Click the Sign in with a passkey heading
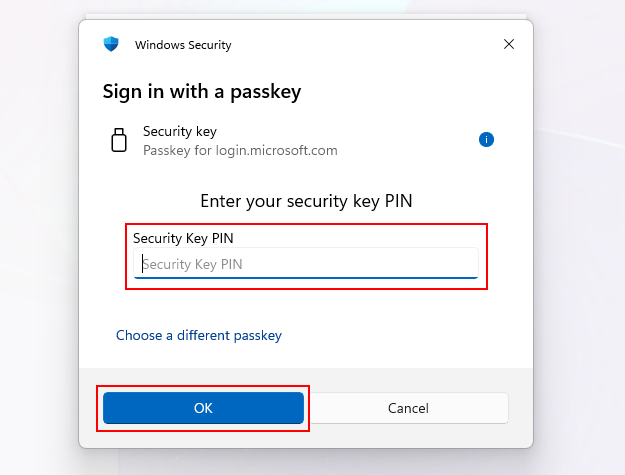 [202, 92]
